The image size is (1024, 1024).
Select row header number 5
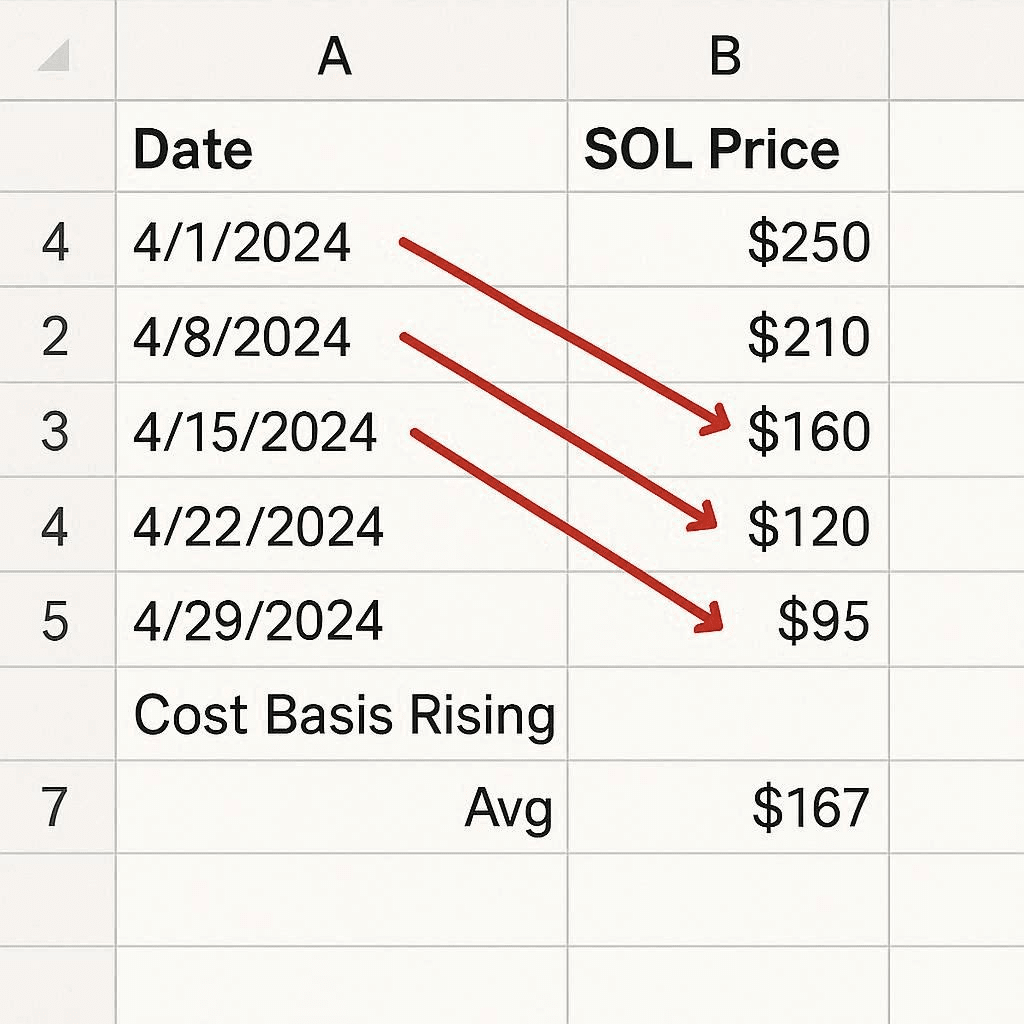(55, 621)
